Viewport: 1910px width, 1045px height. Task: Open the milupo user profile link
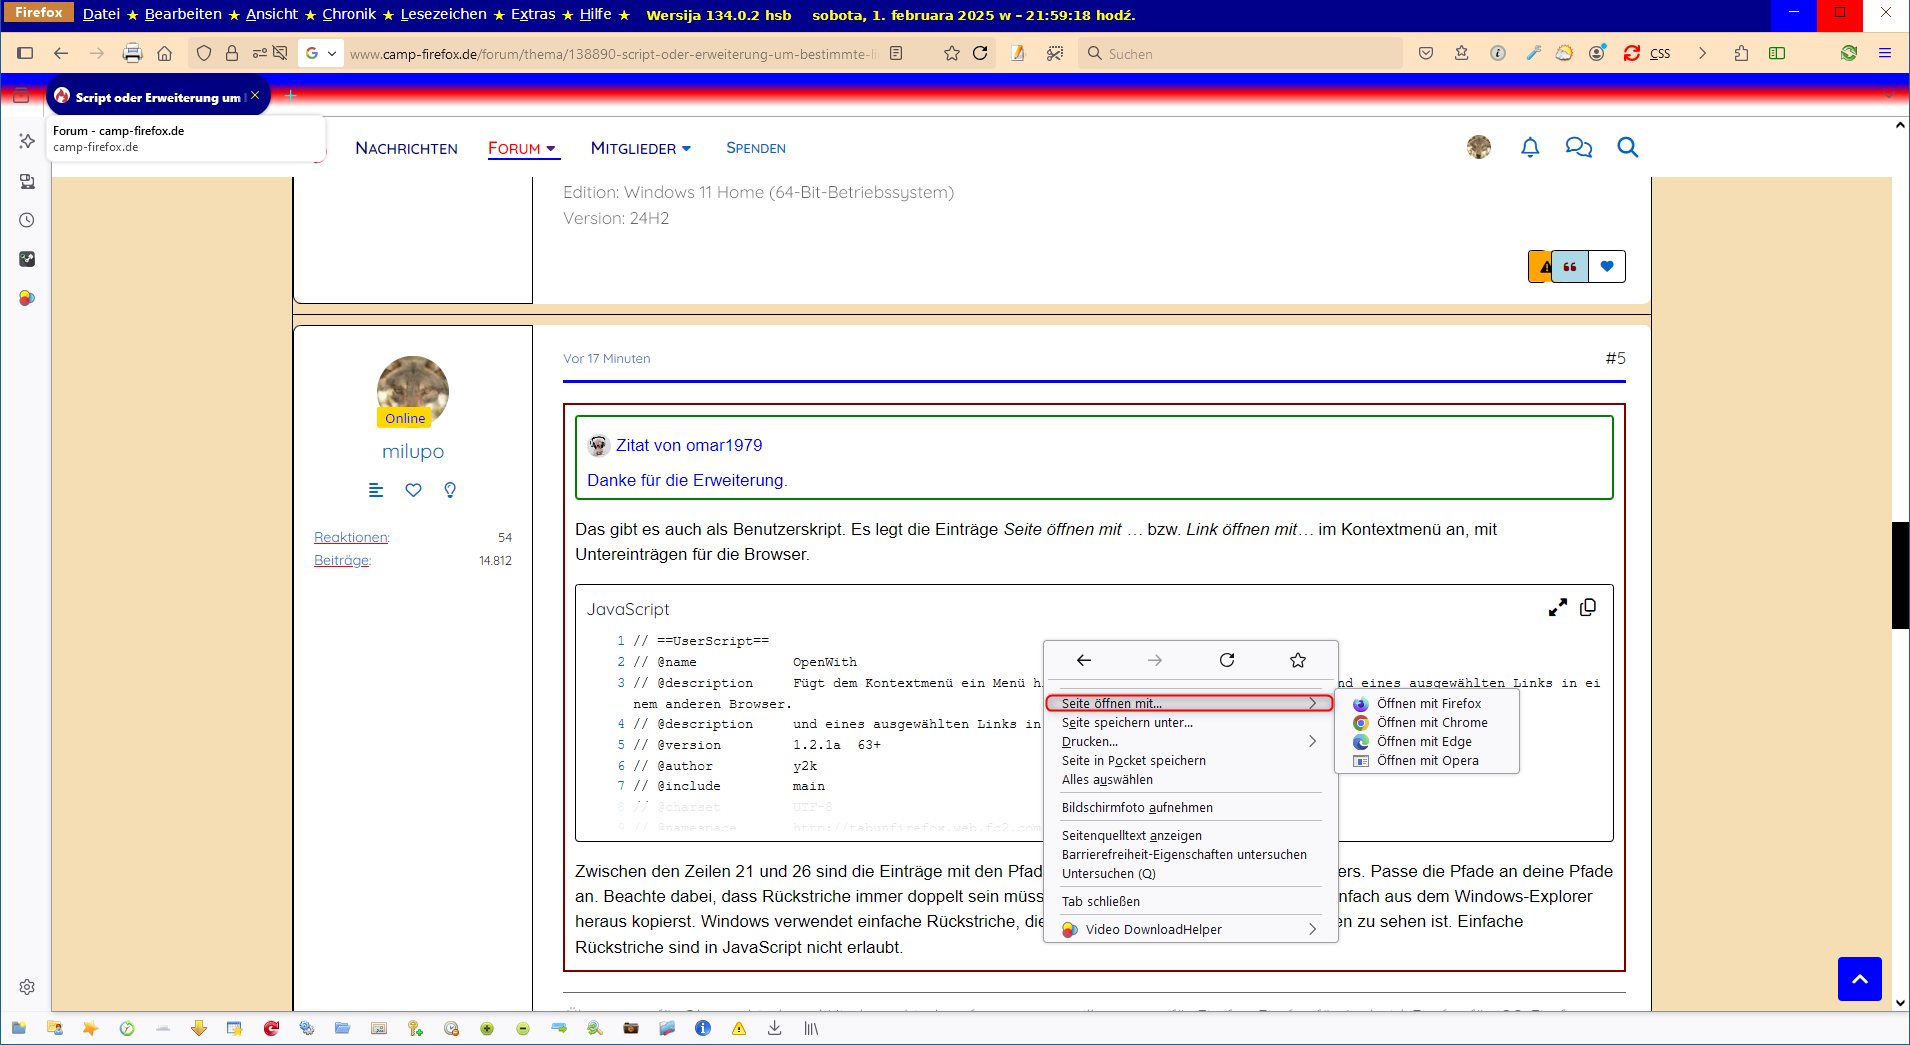point(412,452)
